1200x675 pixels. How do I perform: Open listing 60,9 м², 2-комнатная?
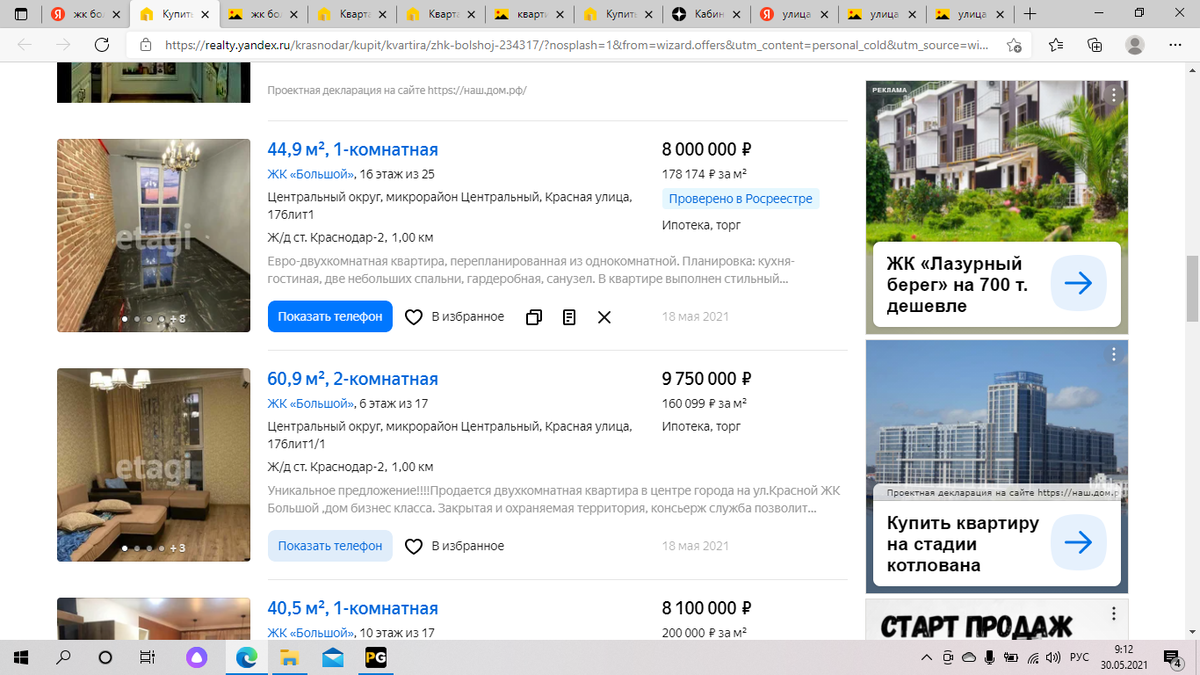[x=353, y=379]
